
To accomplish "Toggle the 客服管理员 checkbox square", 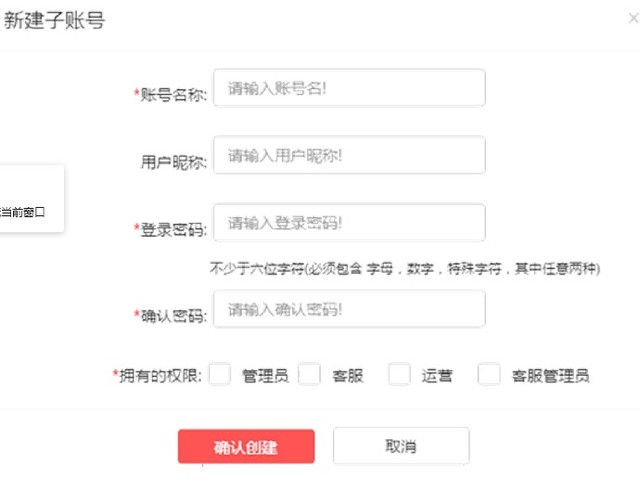I will [x=489, y=375].
